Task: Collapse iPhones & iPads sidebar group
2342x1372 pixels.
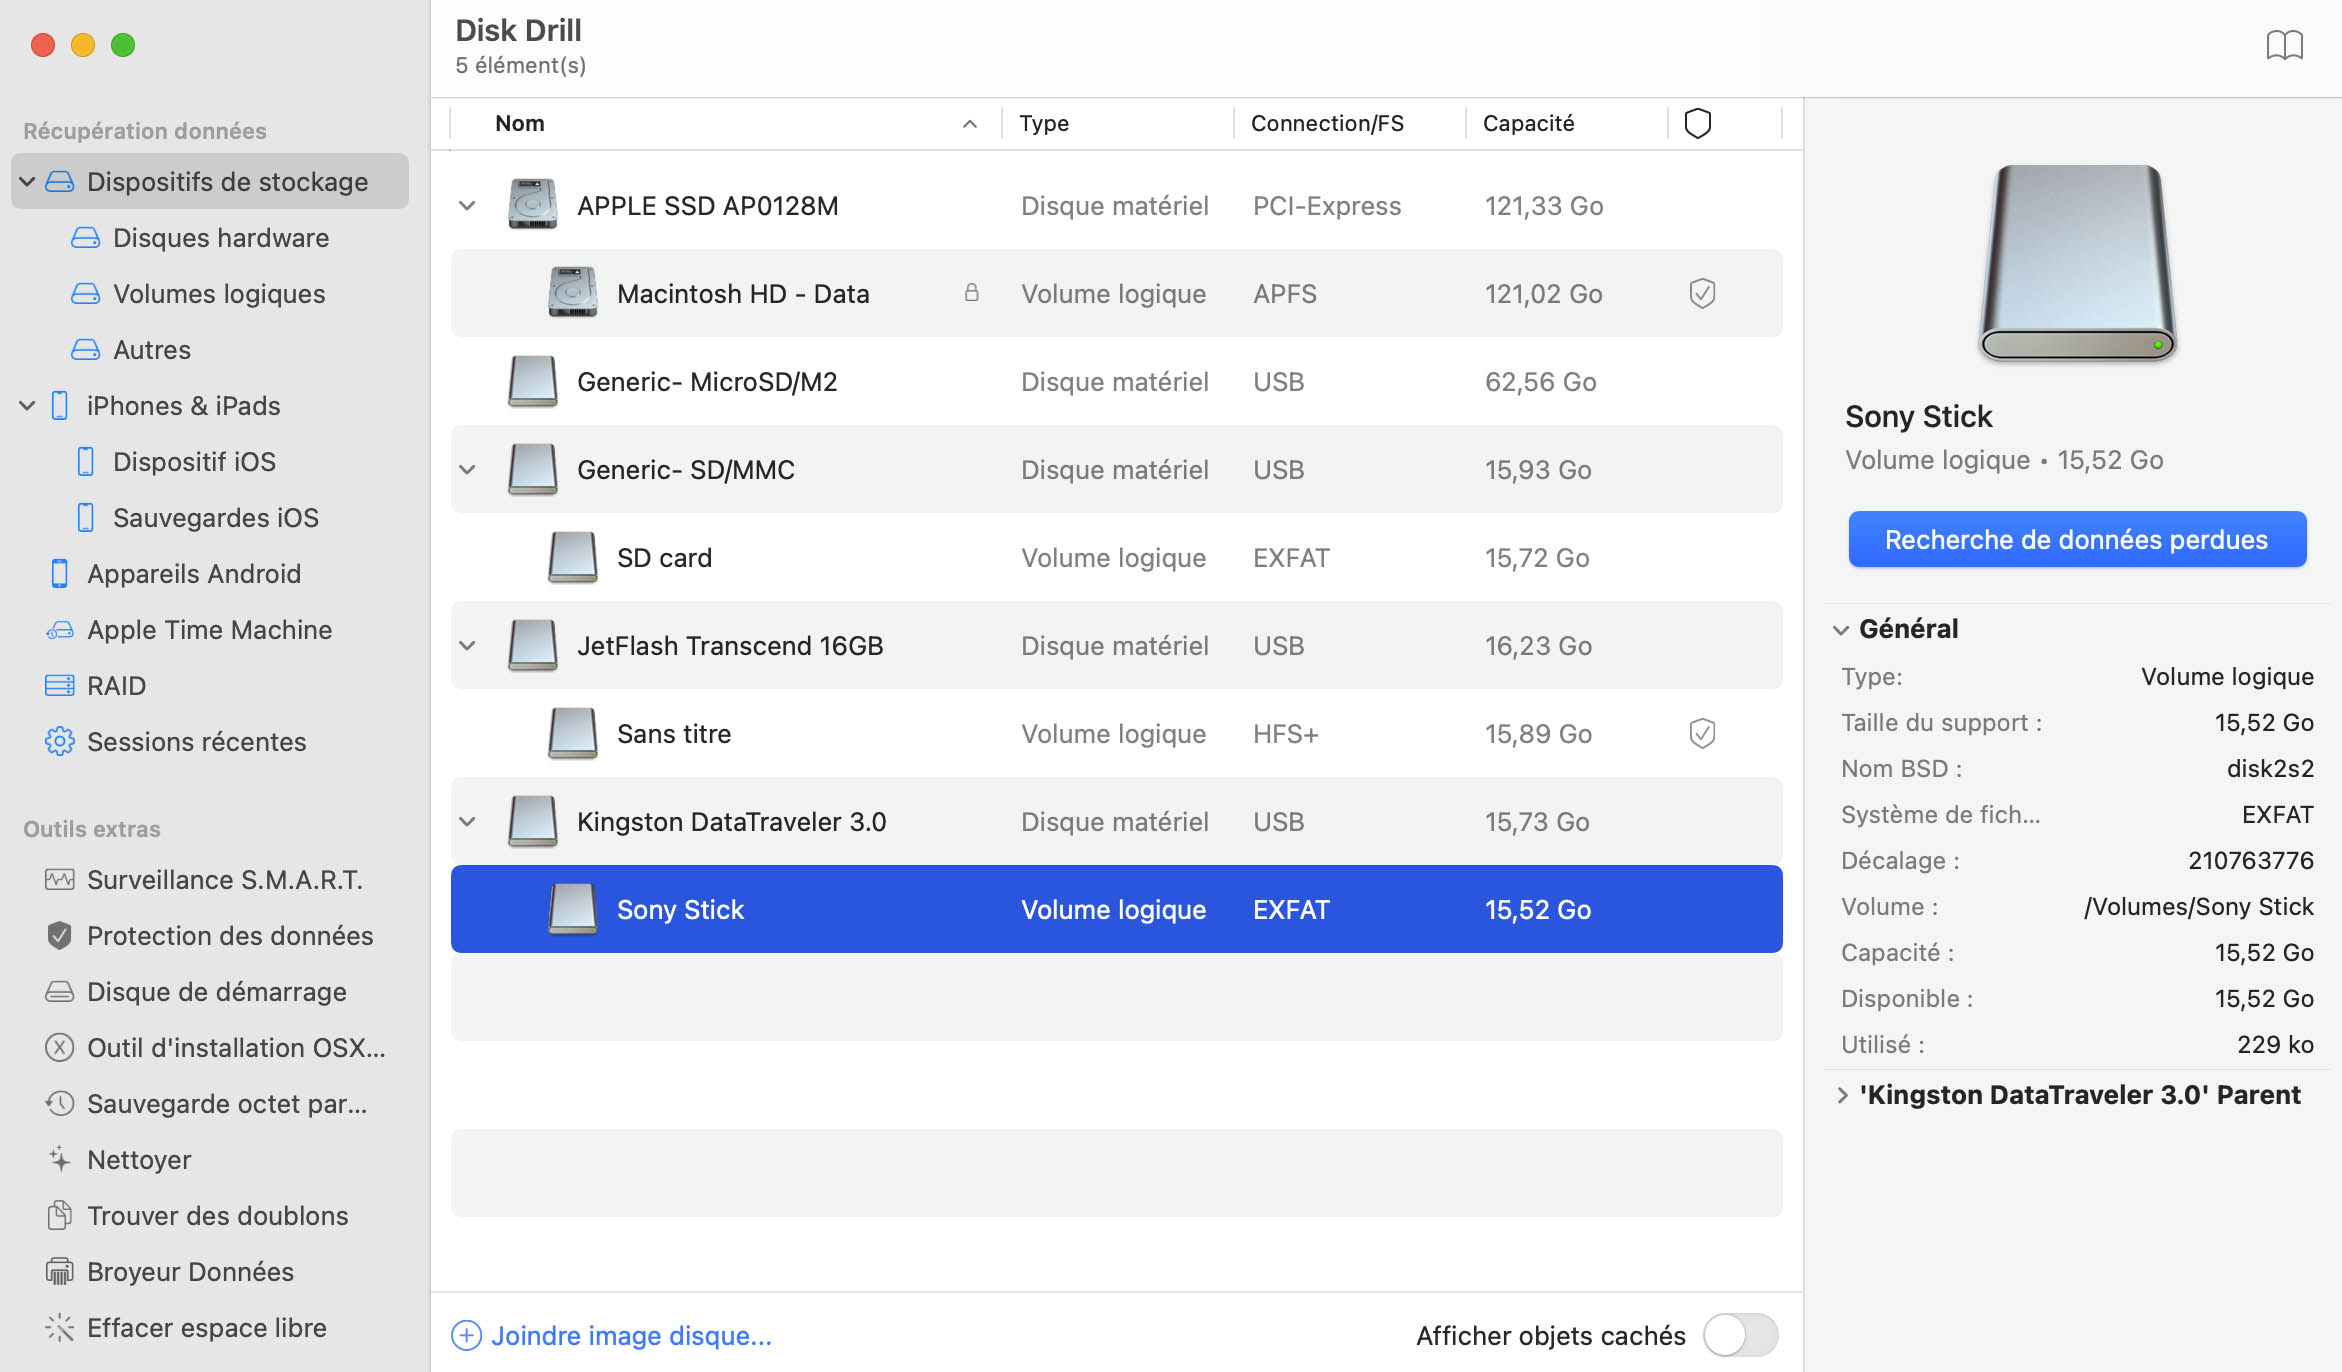Action: click(28, 406)
